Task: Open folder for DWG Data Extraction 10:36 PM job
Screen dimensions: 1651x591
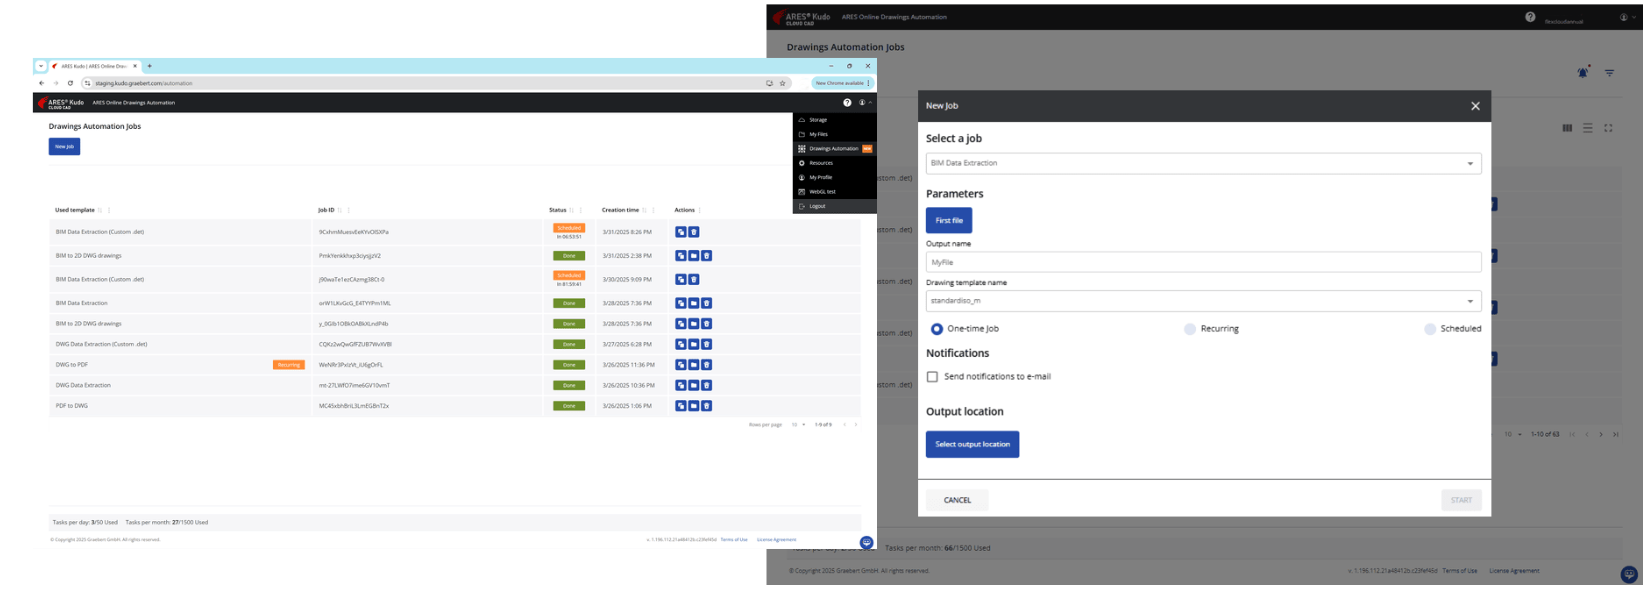Action: (694, 385)
